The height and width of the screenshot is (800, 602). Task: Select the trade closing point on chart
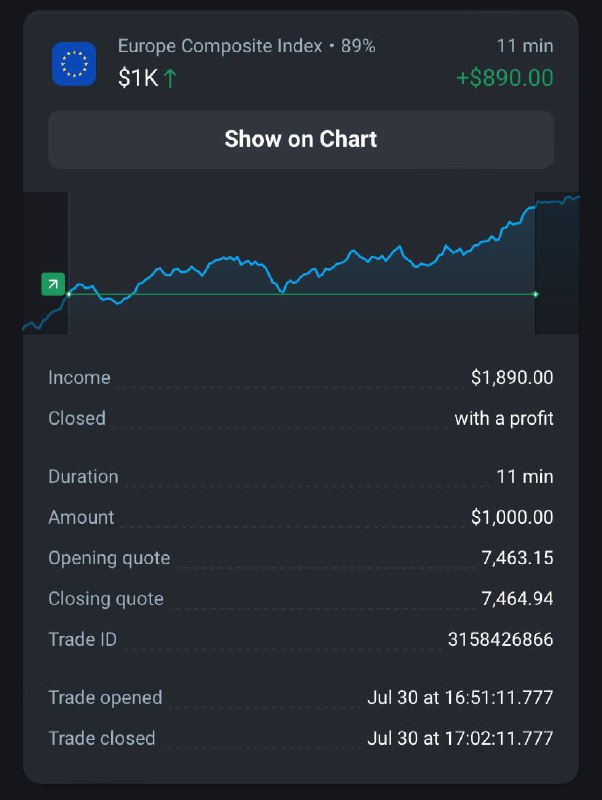pyautogui.click(x=536, y=294)
